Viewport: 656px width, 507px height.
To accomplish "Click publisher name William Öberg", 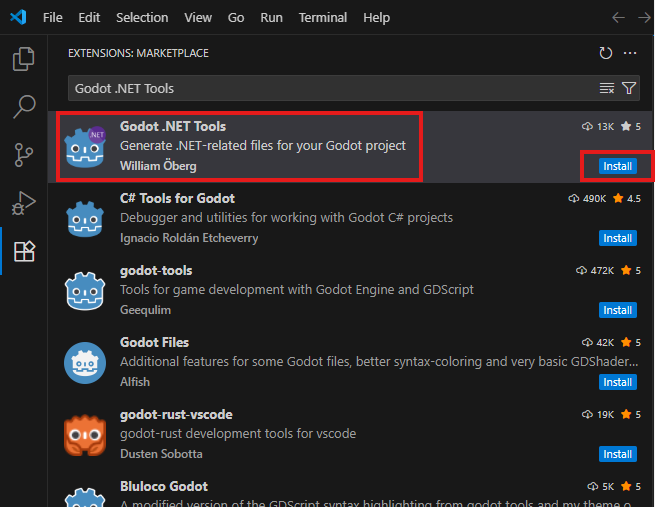I will click(158, 166).
